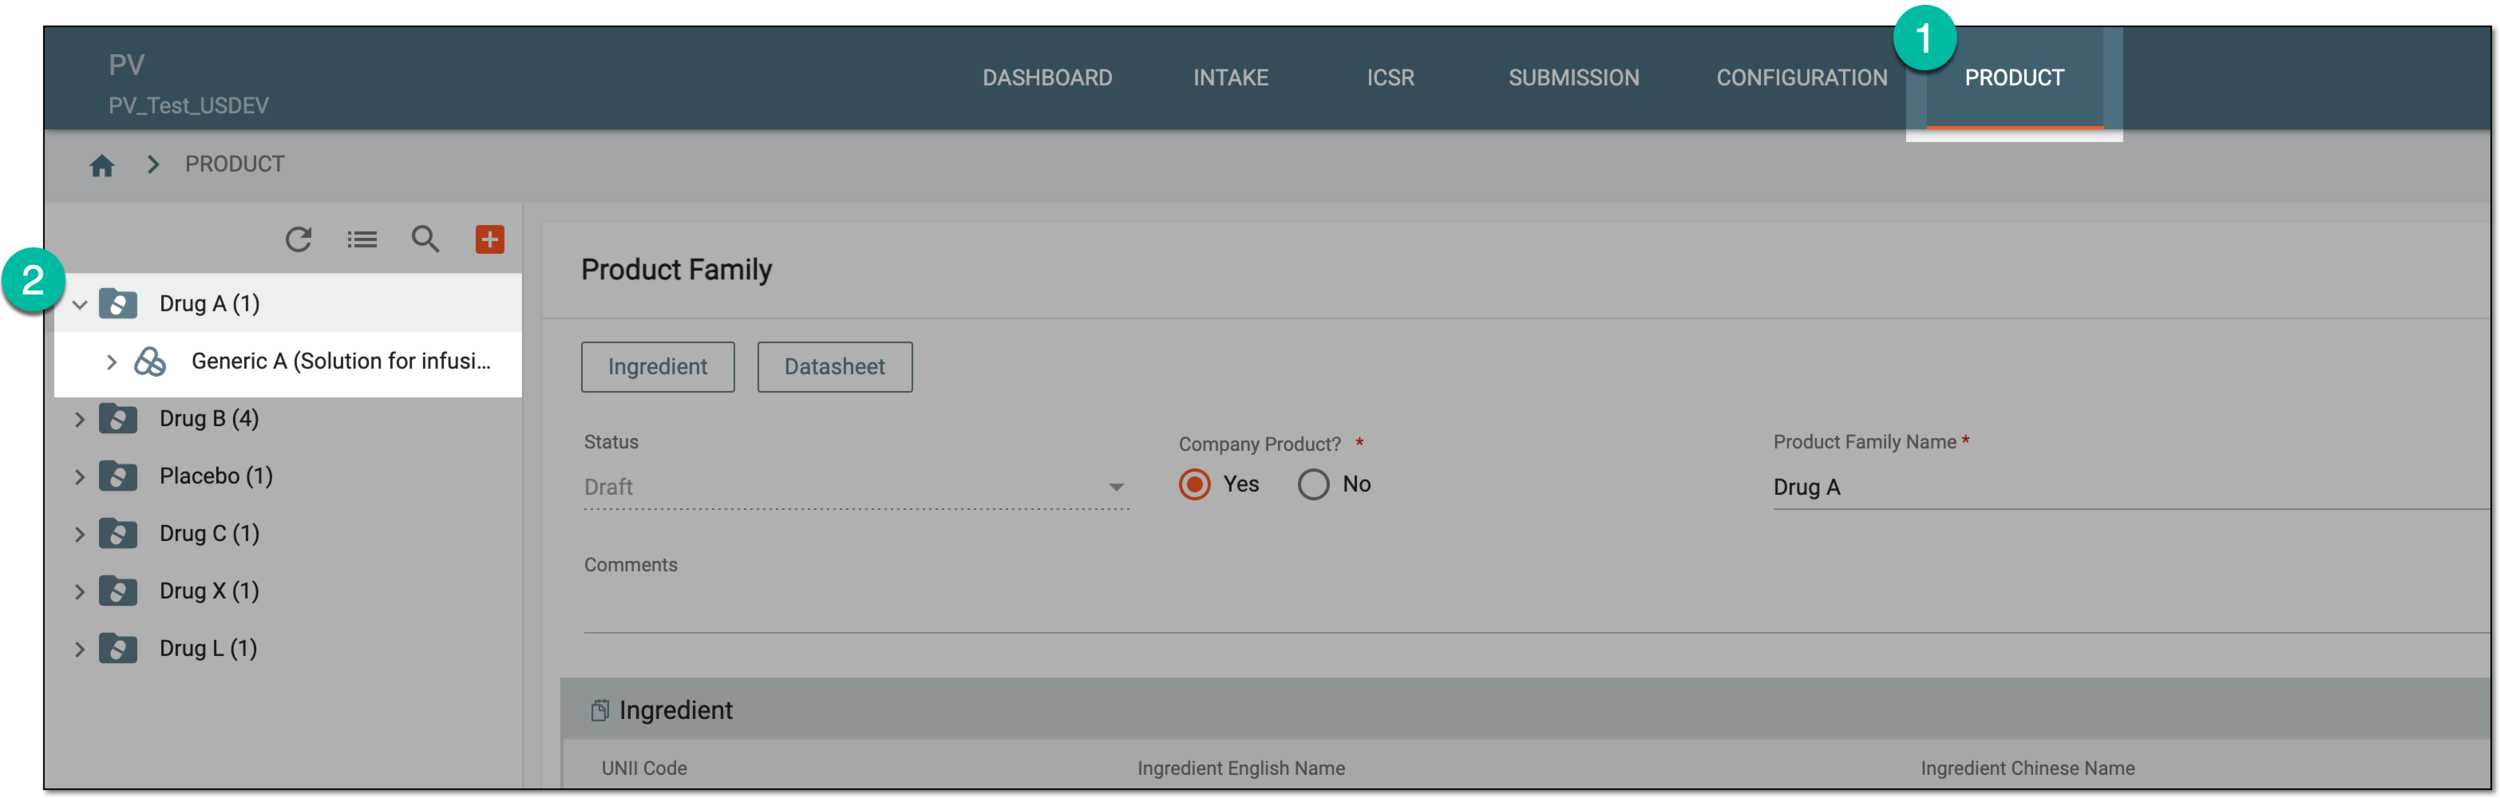Click the Product Family Name field
The height and width of the screenshot is (798, 2500).
2131,487
